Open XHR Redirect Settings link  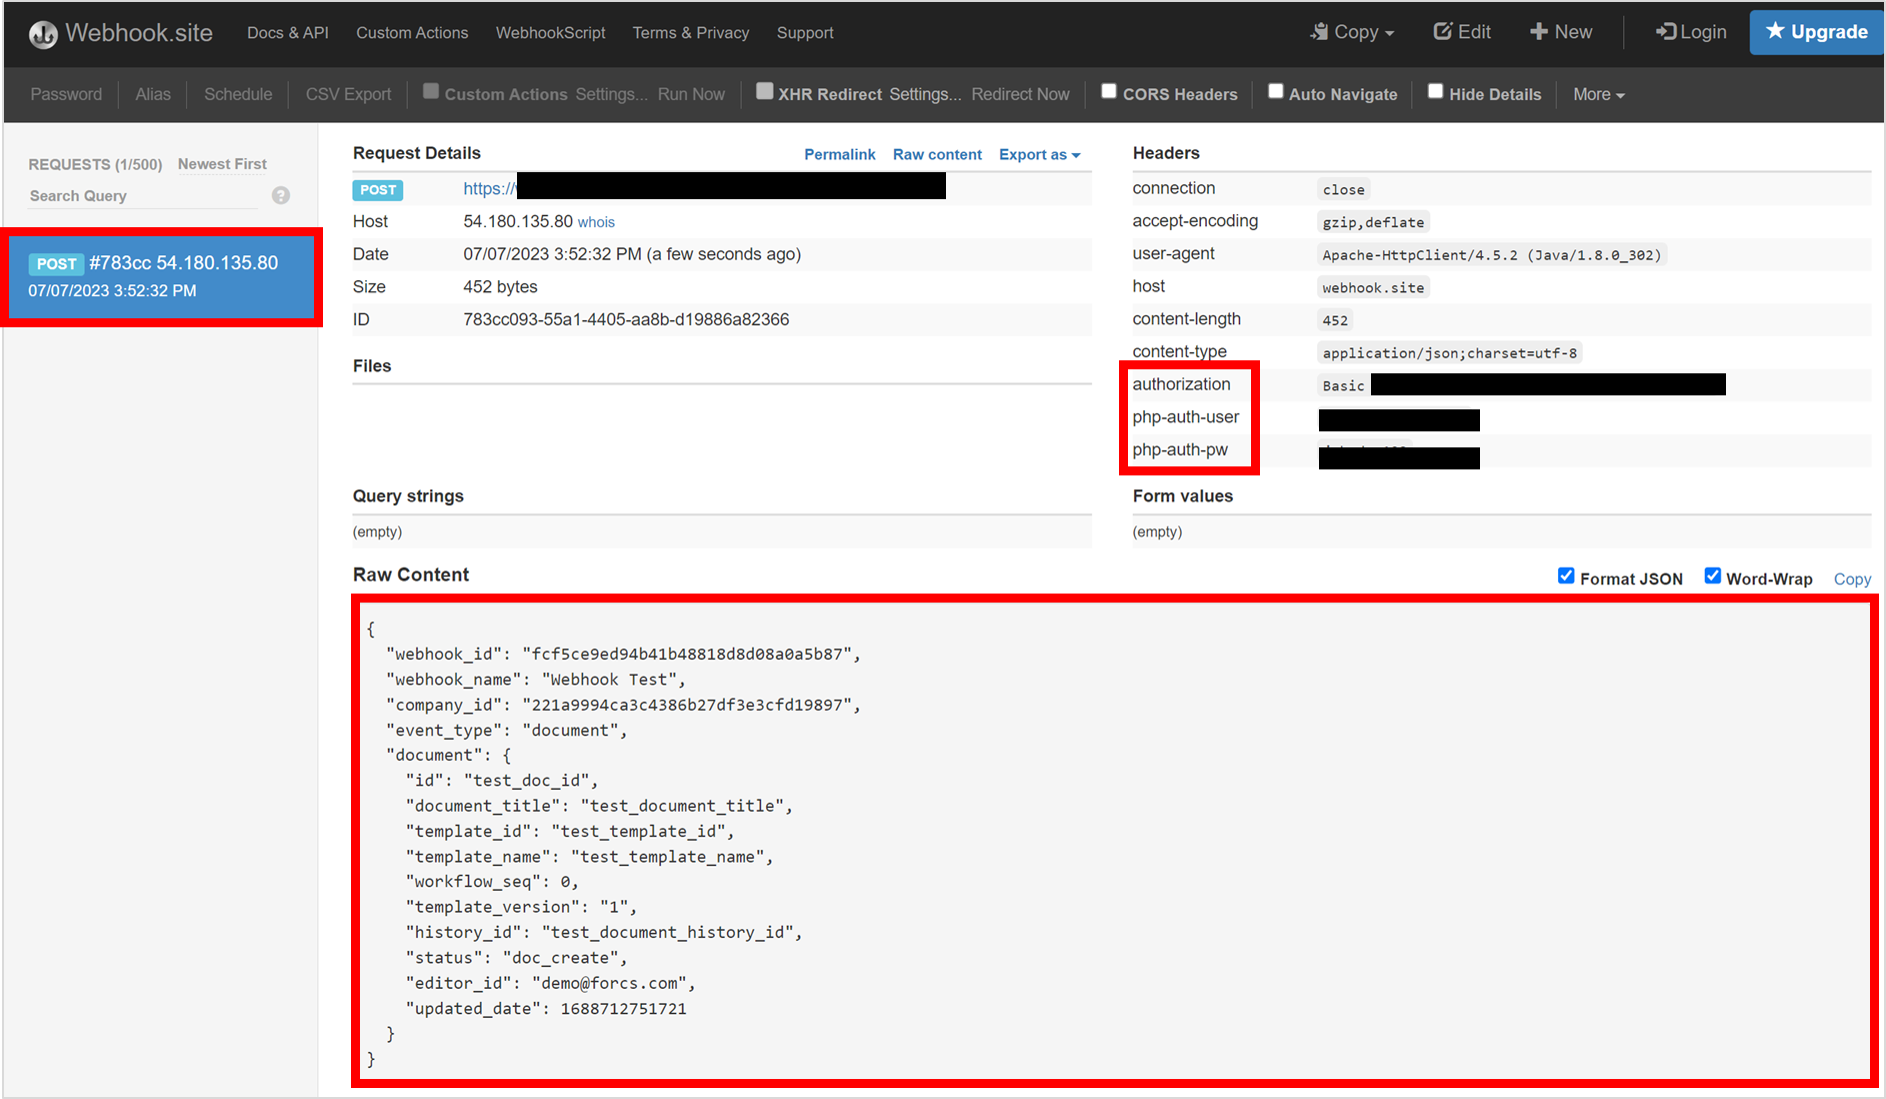pos(925,94)
